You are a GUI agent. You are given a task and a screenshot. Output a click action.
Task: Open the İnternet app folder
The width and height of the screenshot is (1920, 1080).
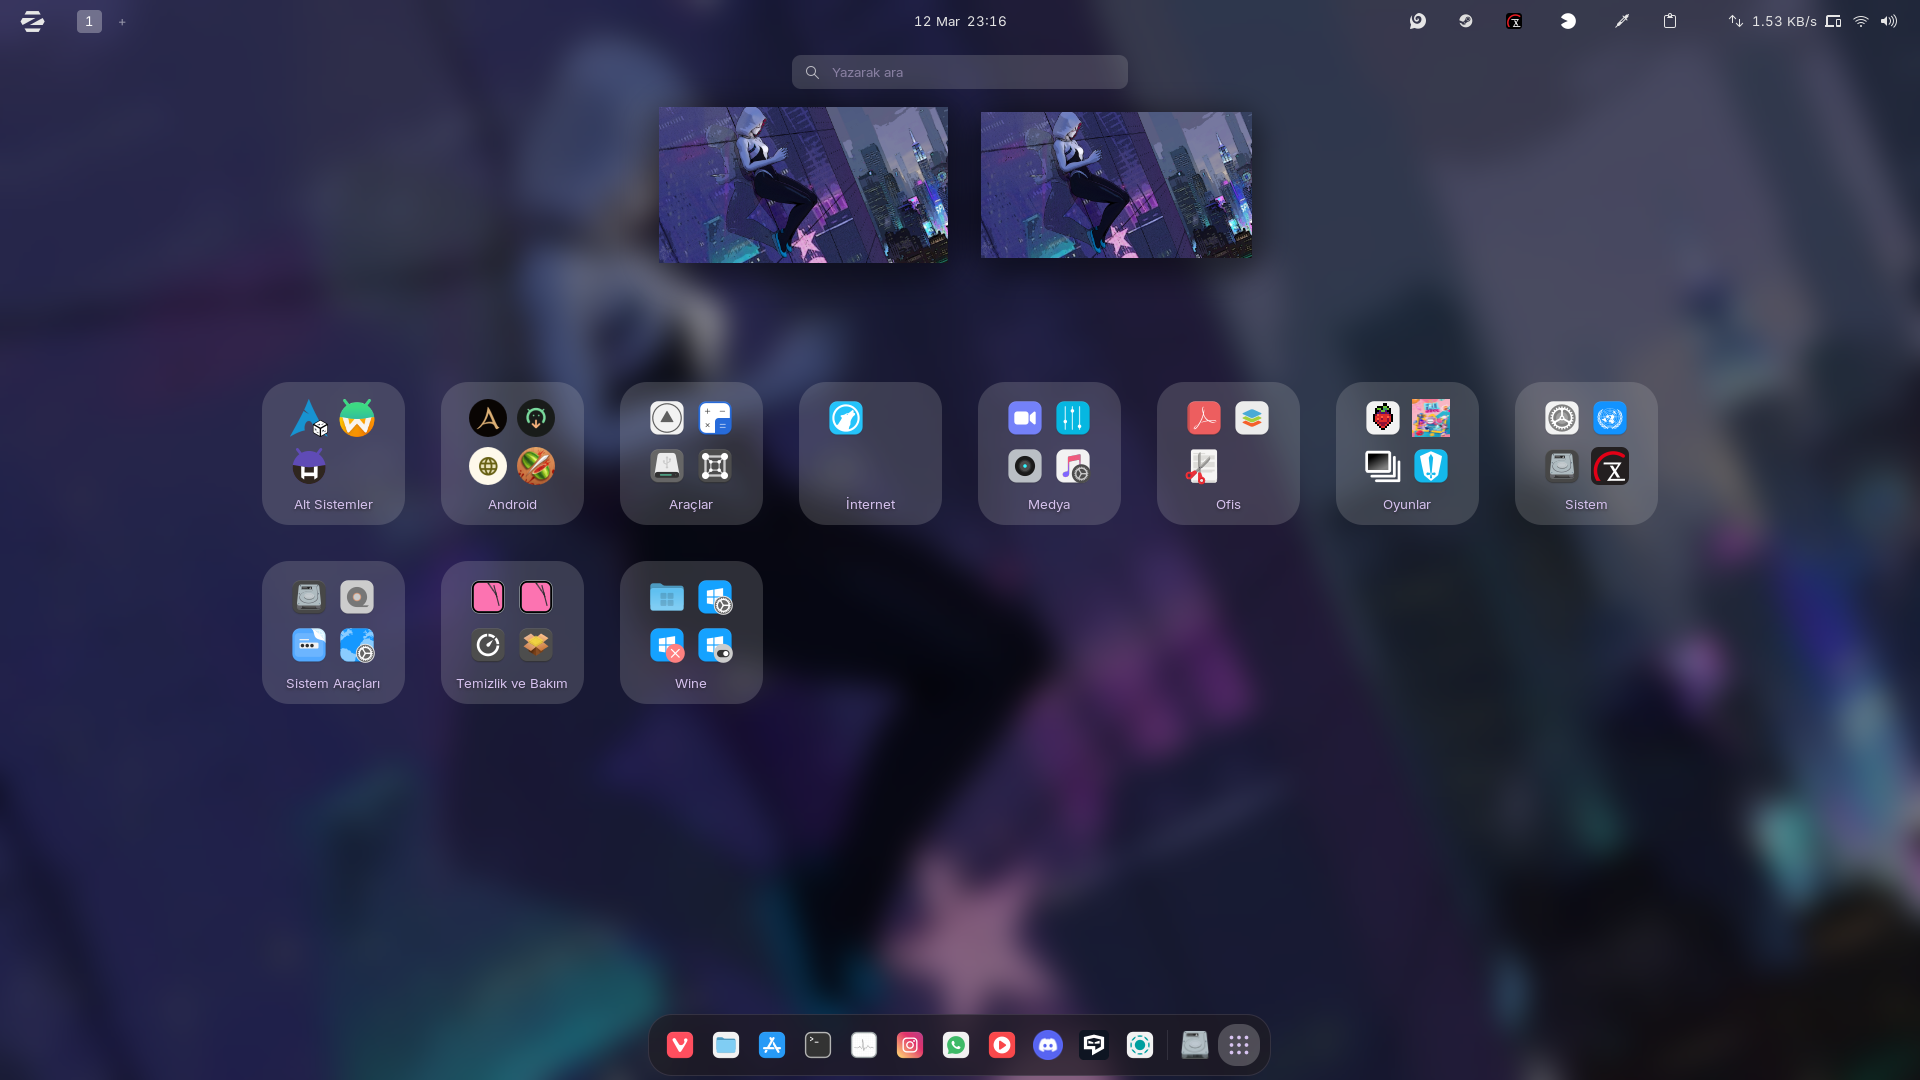[x=870, y=453]
